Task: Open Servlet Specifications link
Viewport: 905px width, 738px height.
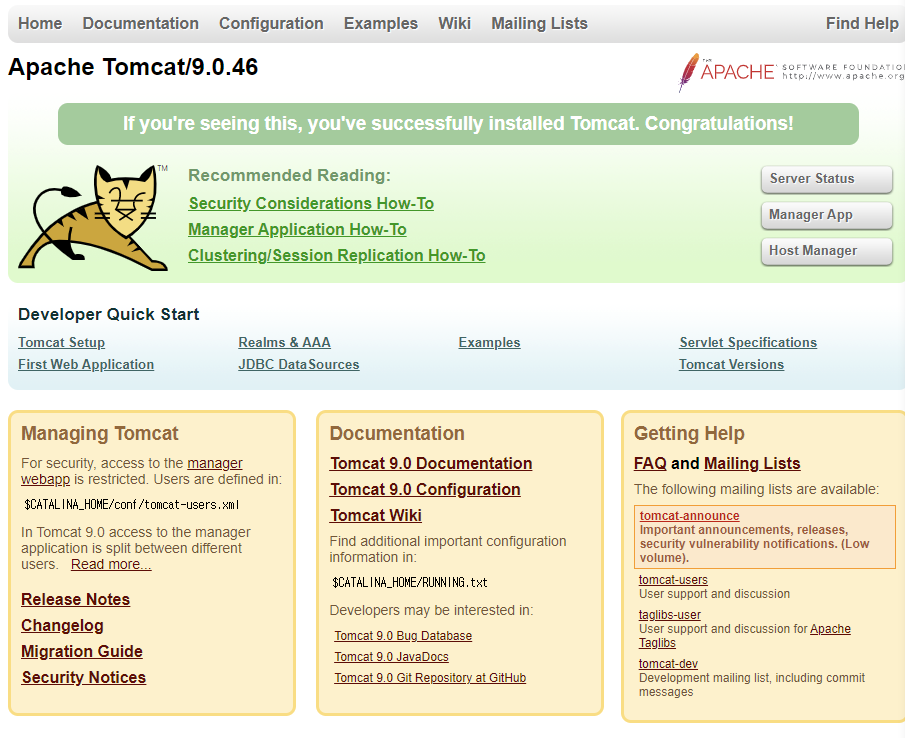Action: (x=748, y=342)
